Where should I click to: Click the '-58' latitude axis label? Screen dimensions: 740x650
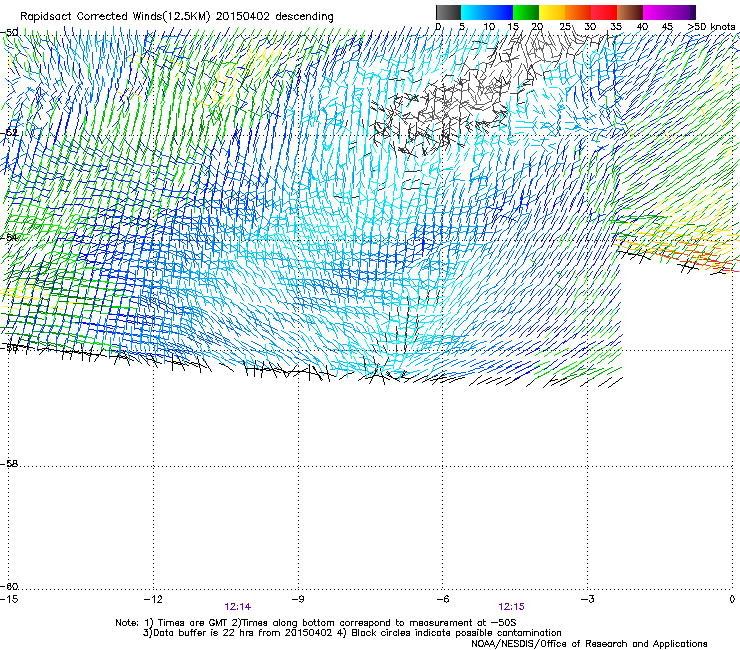(9, 464)
